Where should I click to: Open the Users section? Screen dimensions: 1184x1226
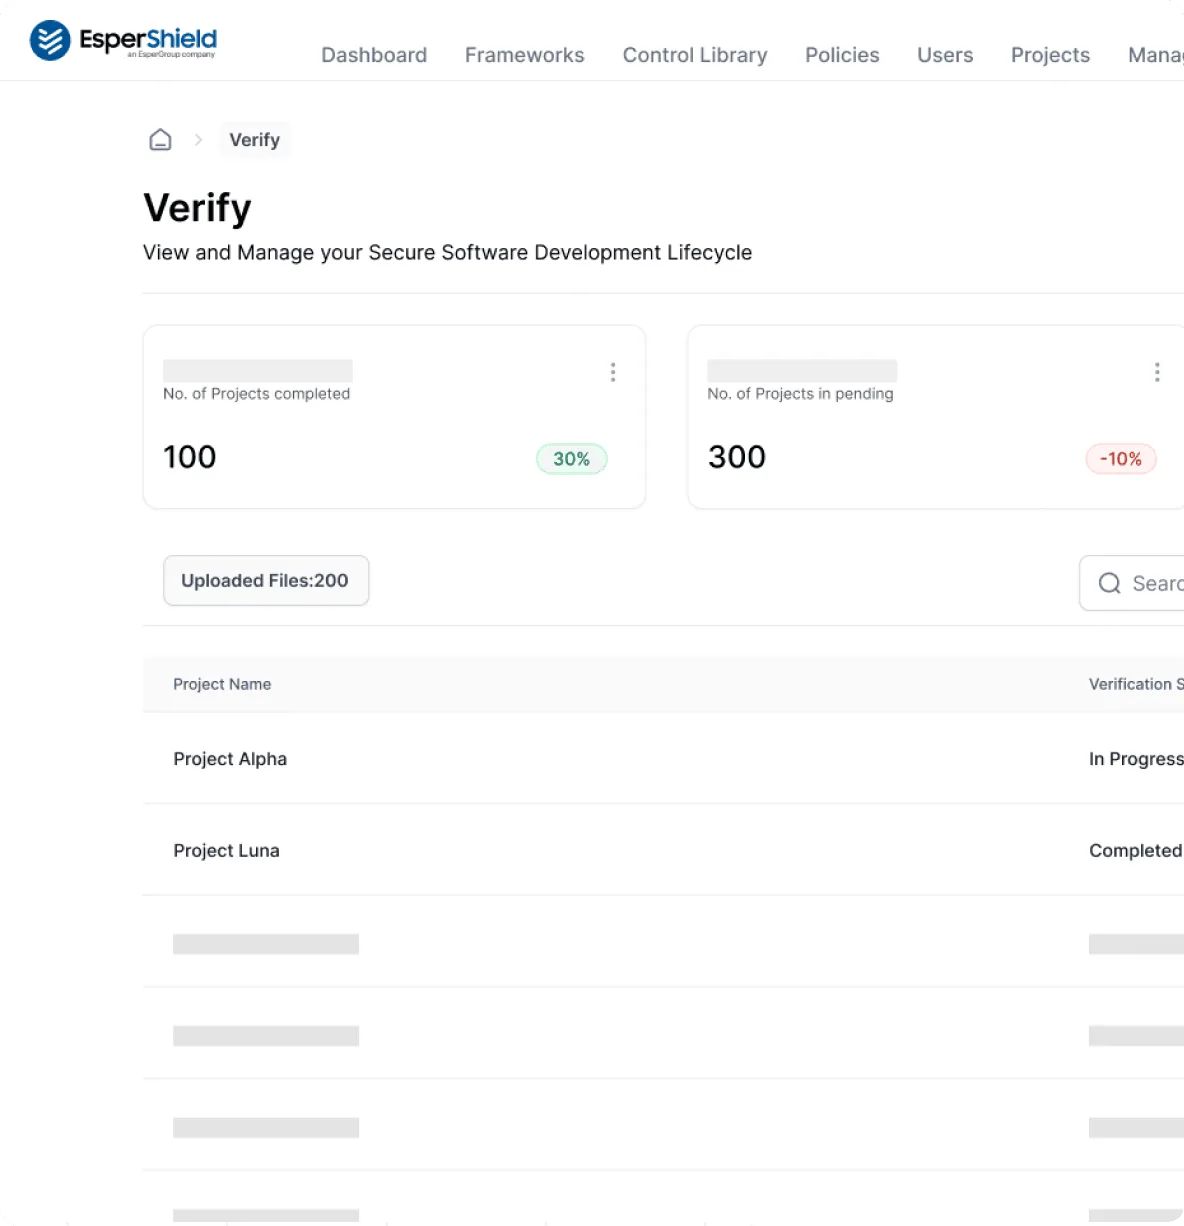tap(944, 55)
